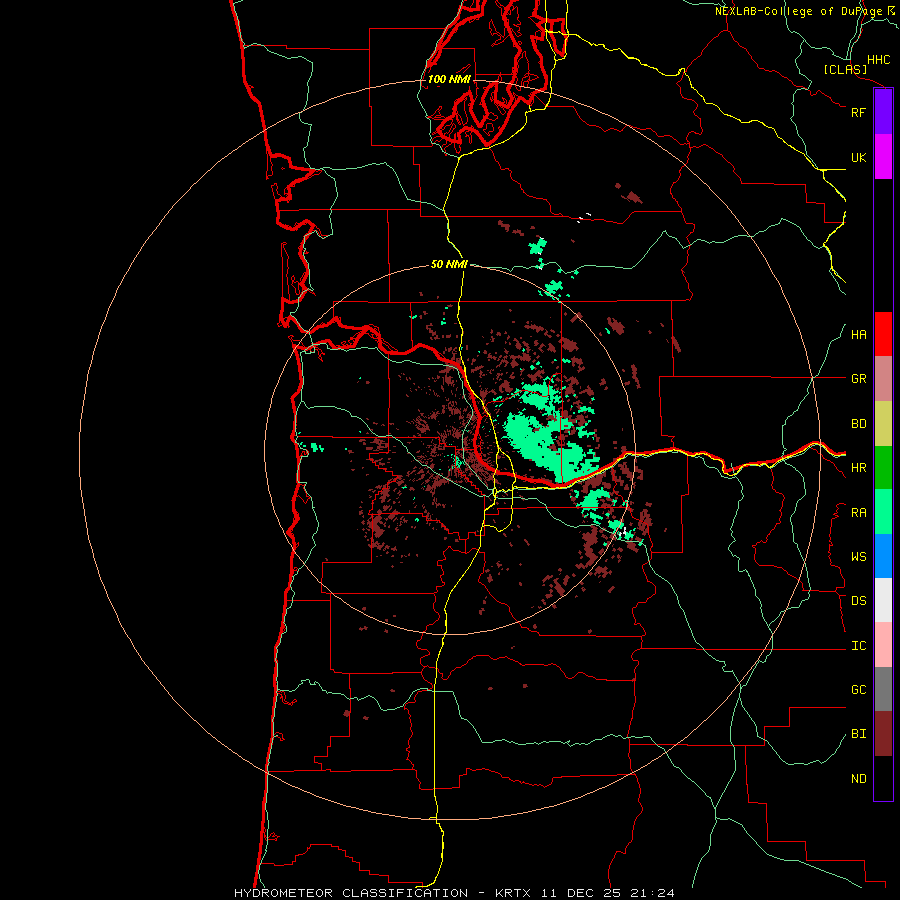Click the 100 NMI range ring label
The width and height of the screenshot is (900, 900).
coord(449,79)
